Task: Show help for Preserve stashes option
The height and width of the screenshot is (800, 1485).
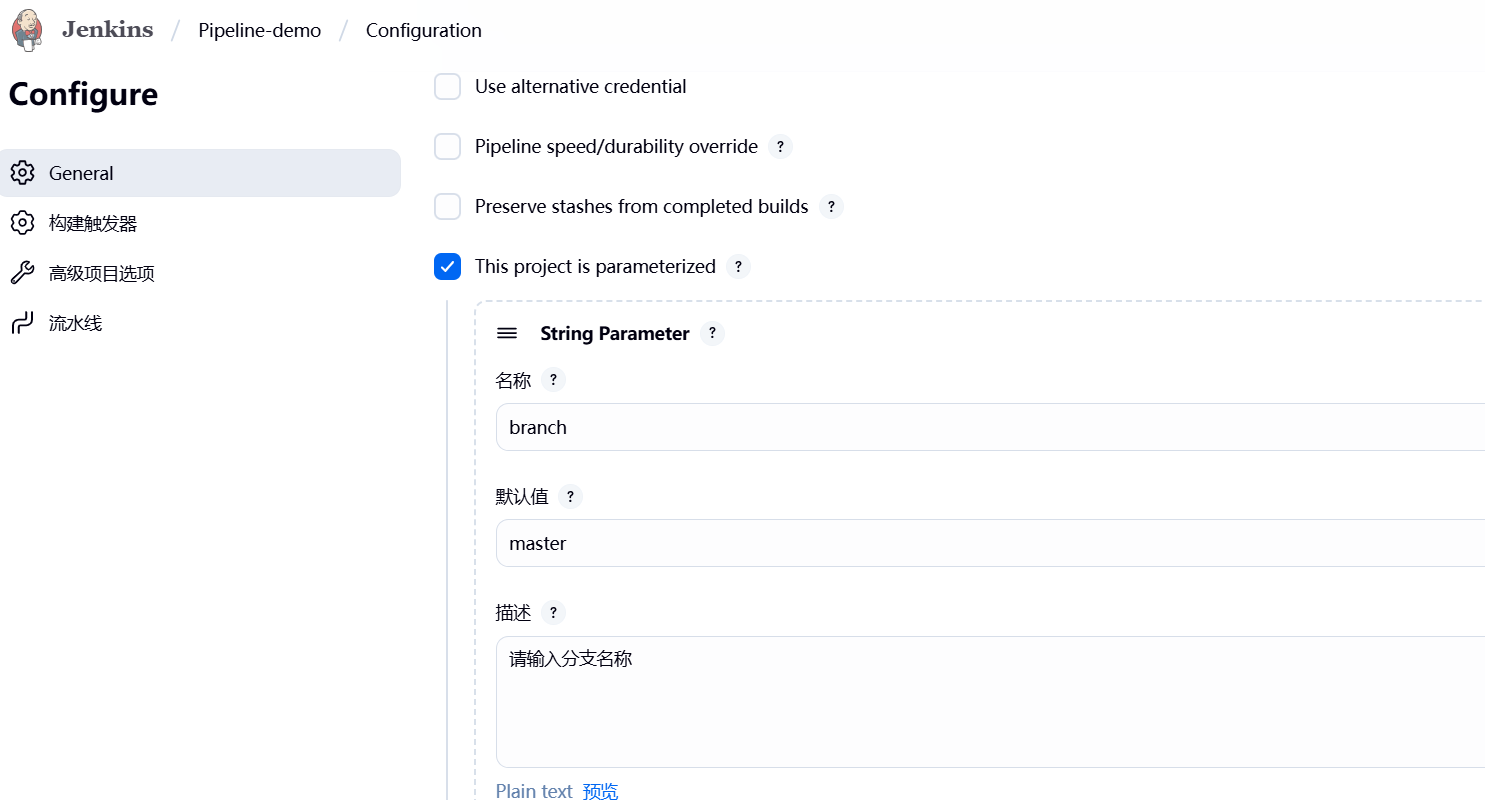Action: 831,207
